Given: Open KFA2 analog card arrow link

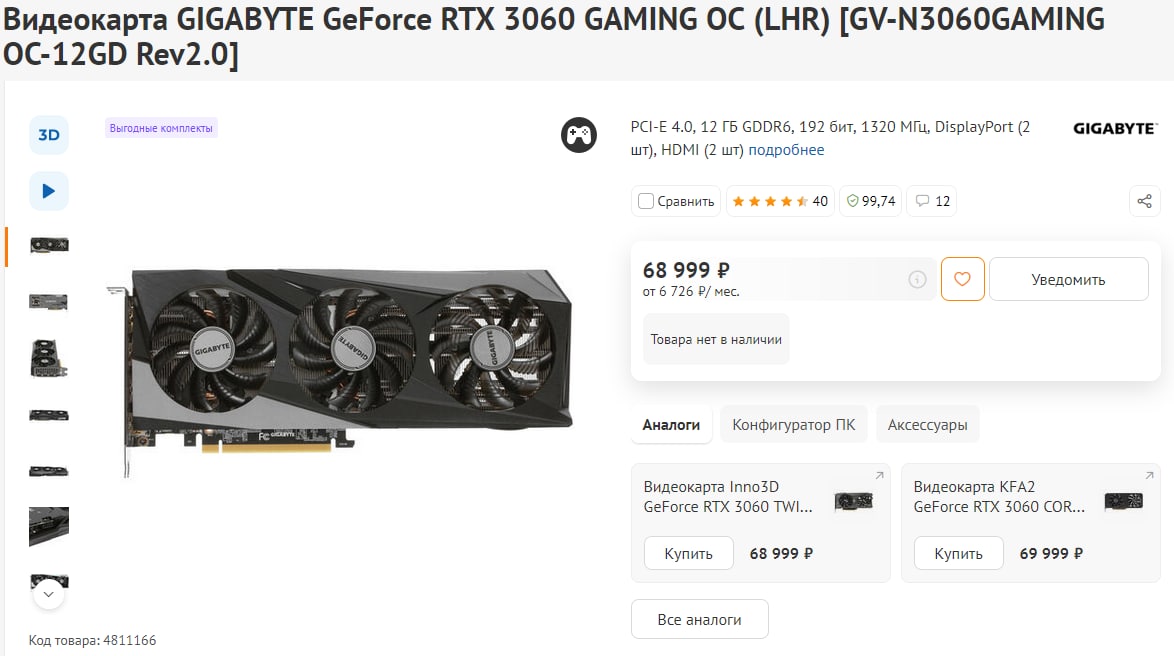Looking at the screenshot, I should [x=1149, y=476].
